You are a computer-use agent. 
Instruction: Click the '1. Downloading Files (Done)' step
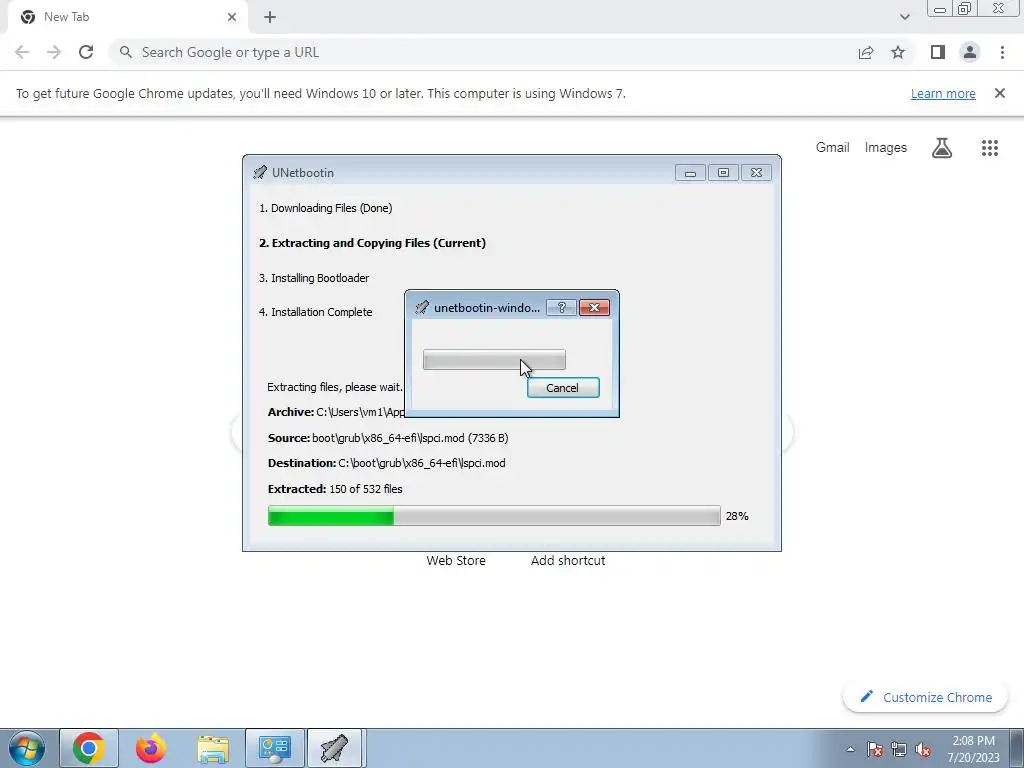325,208
